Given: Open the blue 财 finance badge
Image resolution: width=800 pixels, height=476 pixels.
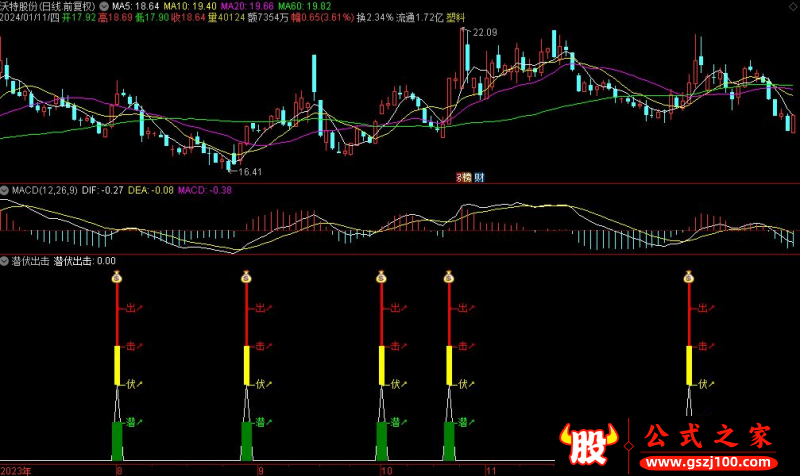Looking at the screenshot, I should point(479,178).
